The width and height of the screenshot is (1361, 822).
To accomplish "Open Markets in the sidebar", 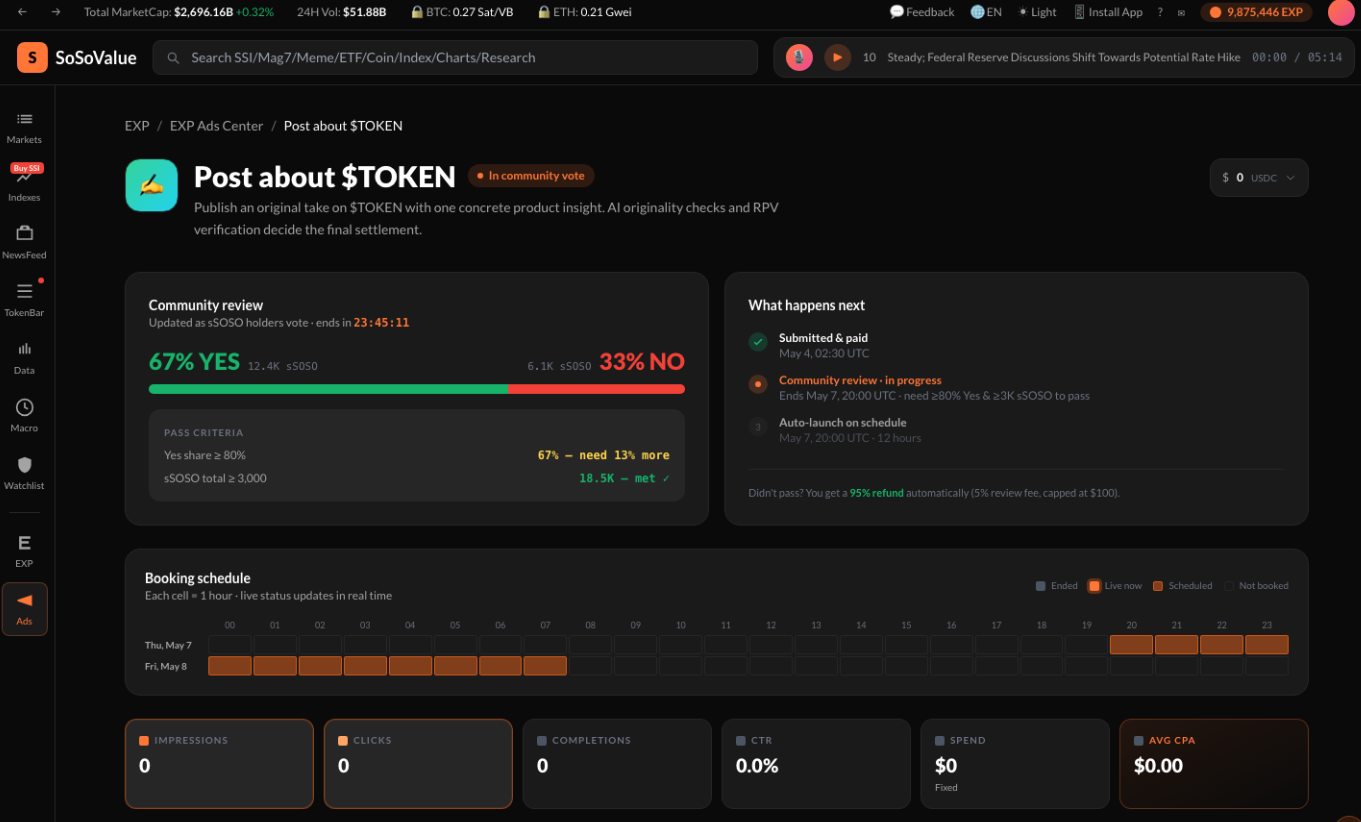I will click(x=24, y=128).
